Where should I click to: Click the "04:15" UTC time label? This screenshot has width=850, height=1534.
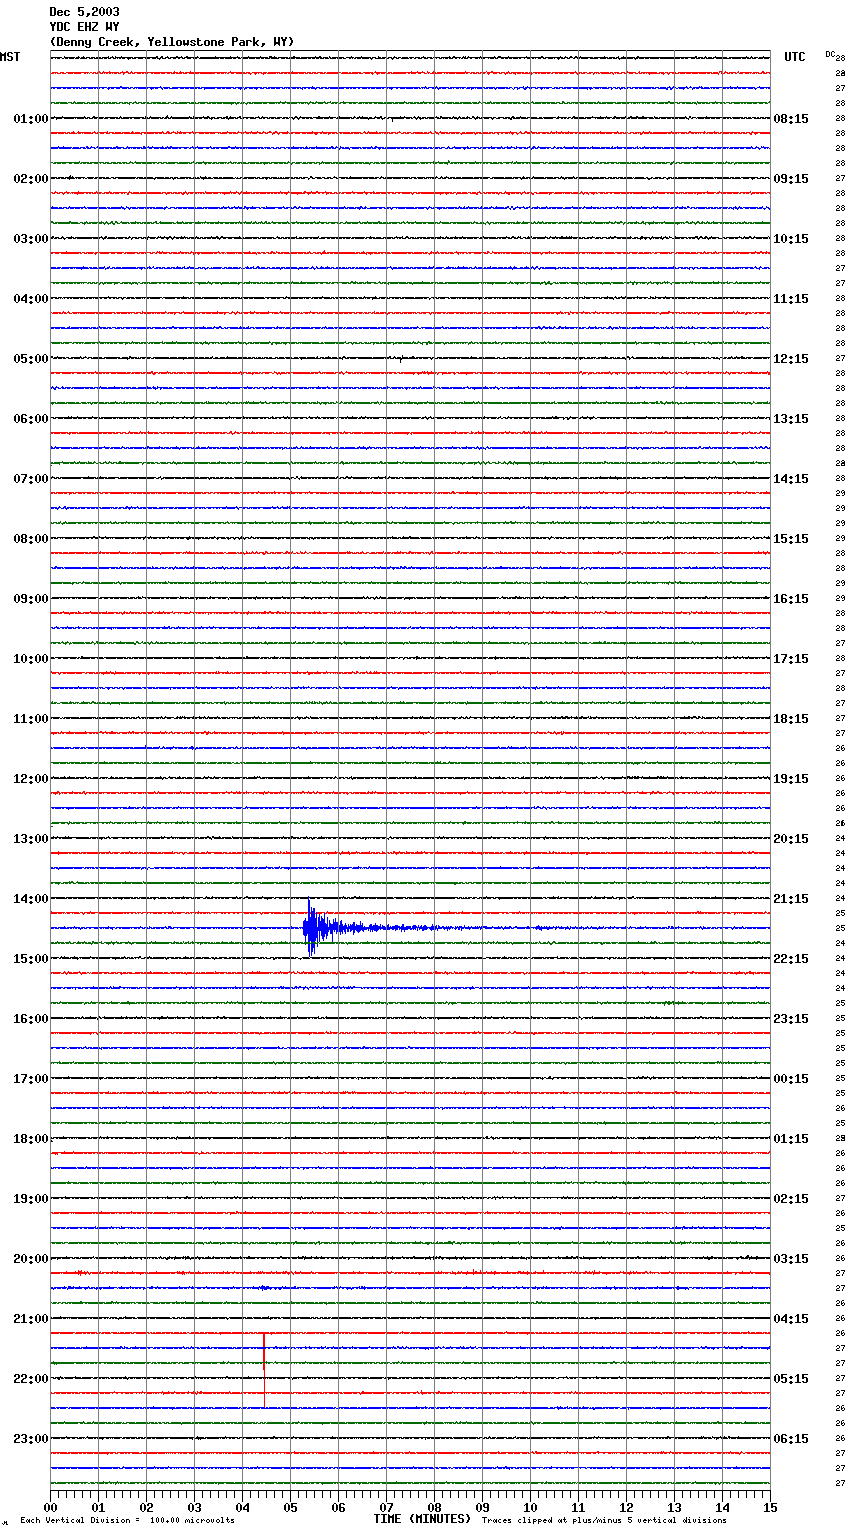(791, 1319)
